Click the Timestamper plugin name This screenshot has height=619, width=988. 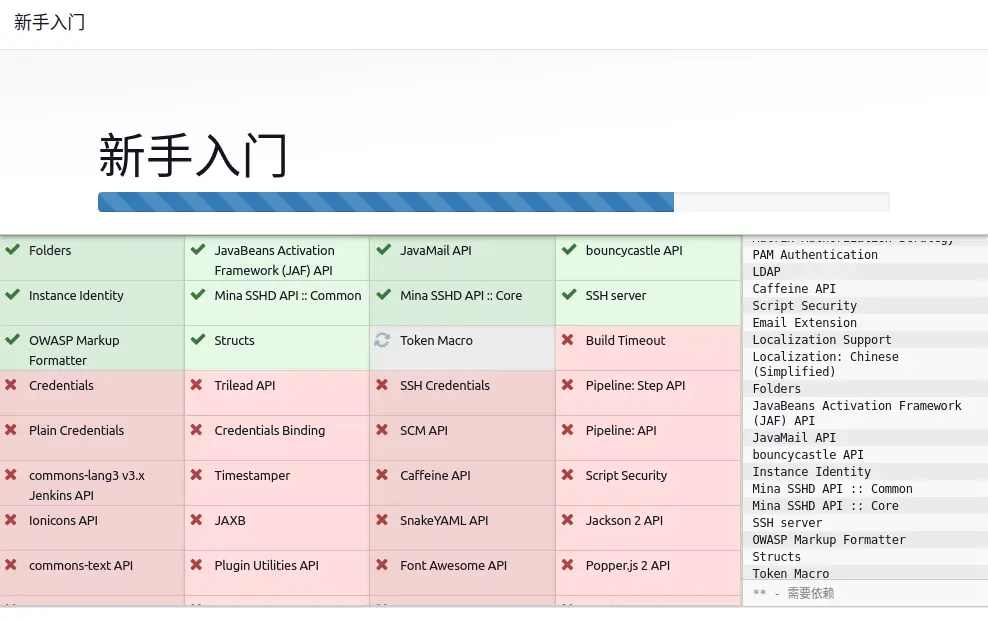coord(252,475)
